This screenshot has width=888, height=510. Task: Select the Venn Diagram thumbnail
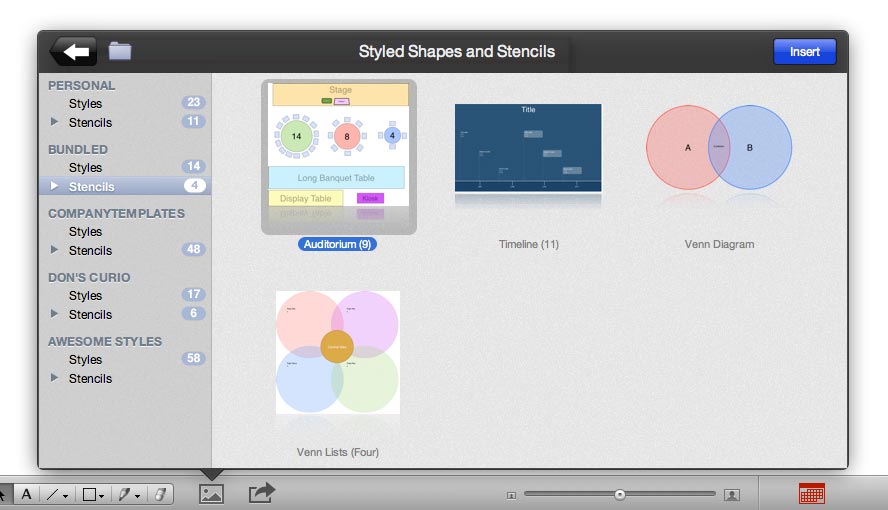tap(719, 147)
